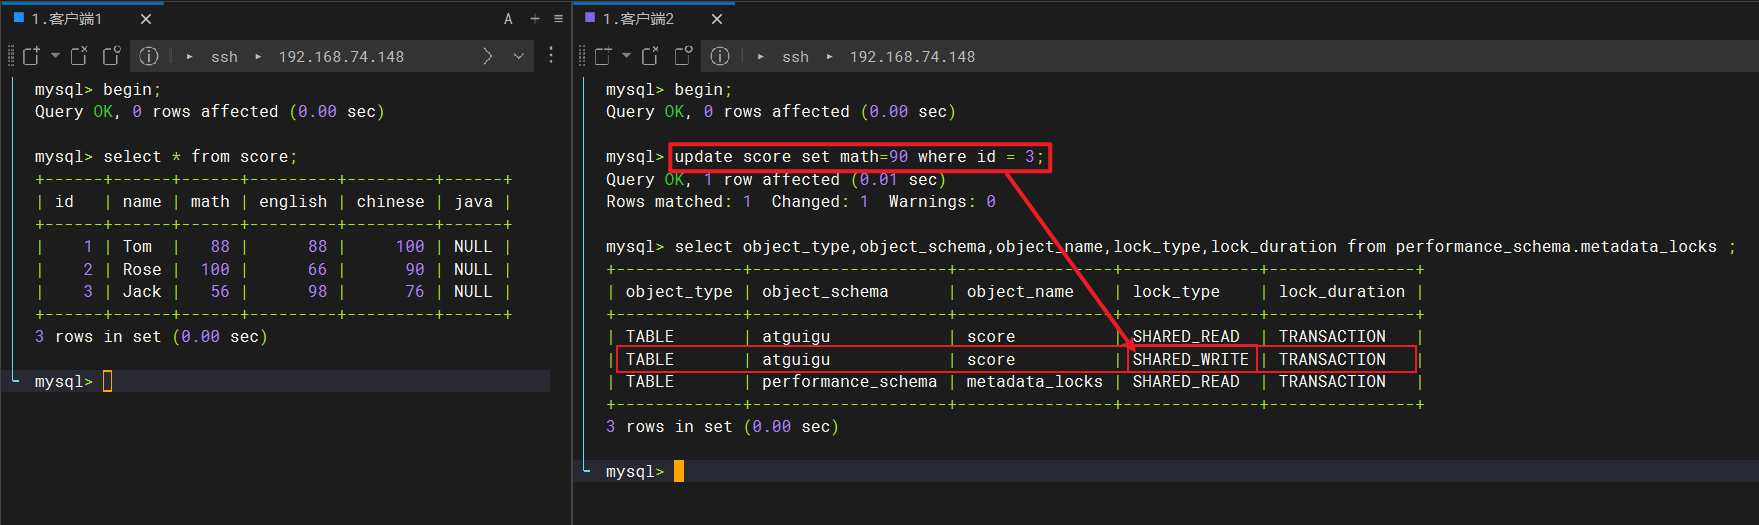Open the hamburger menu in left pane
Screen dimensions: 1759x525
[558, 19]
